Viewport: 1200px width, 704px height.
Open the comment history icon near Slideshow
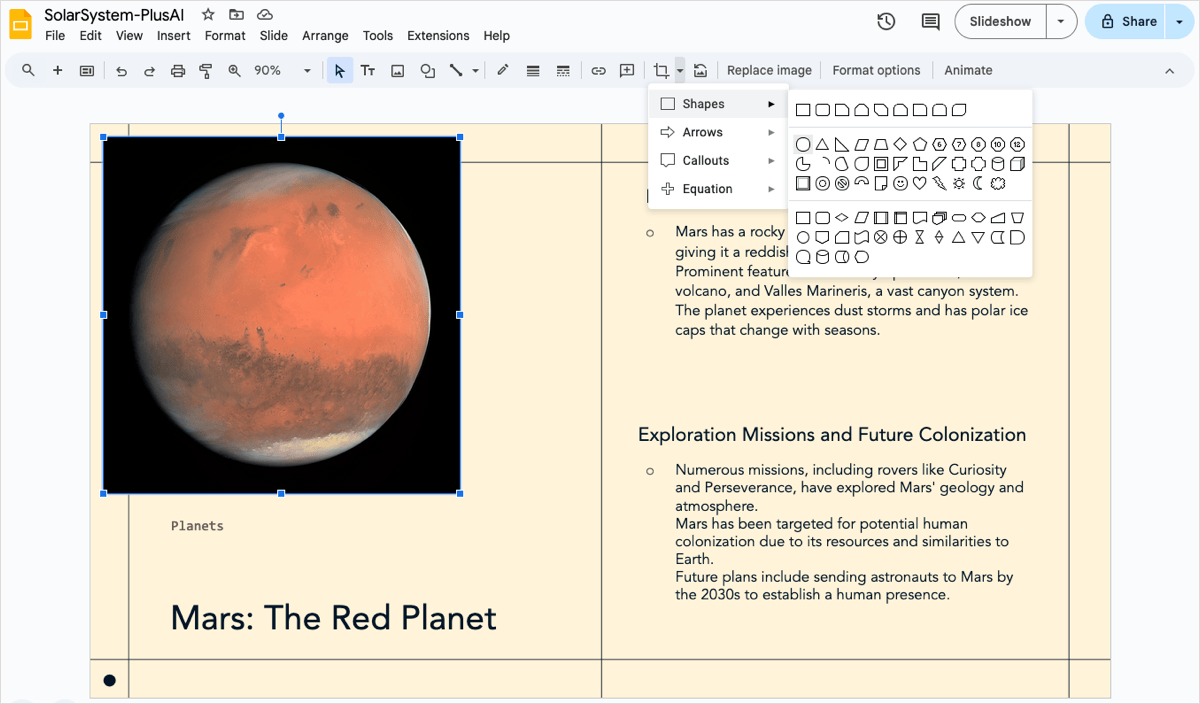pyautogui.click(x=930, y=21)
